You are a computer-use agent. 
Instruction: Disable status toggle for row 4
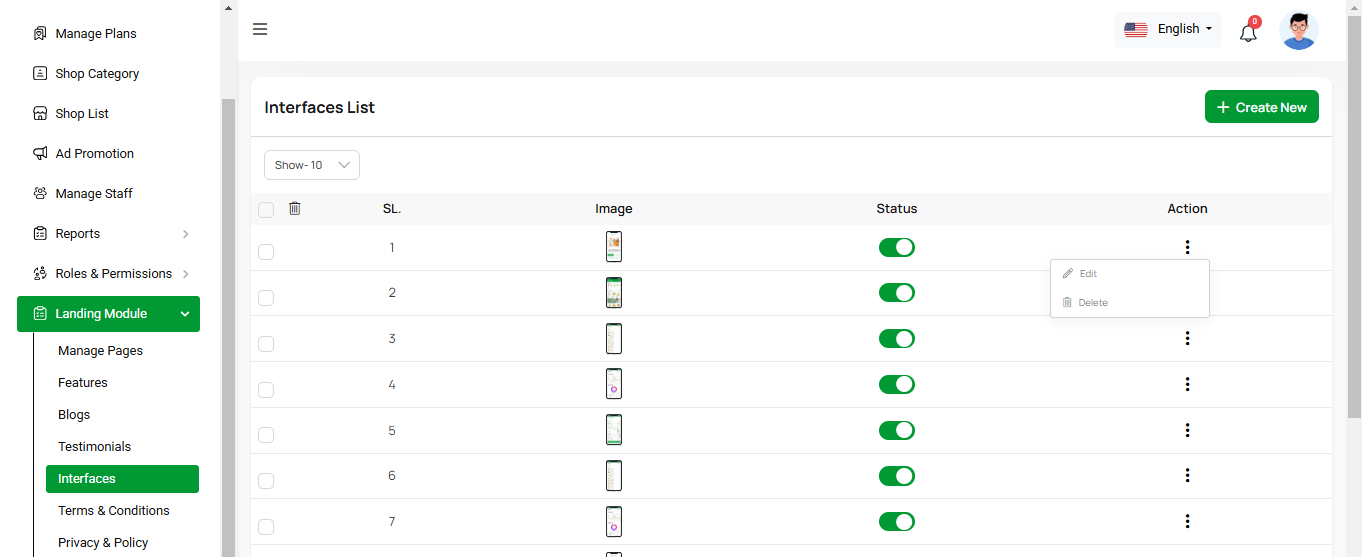tap(896, 384)
